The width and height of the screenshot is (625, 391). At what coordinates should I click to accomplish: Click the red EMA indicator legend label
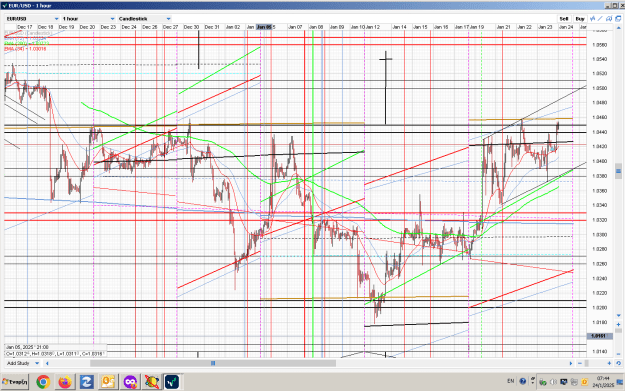pyautogui.click(x=25, y=49)
